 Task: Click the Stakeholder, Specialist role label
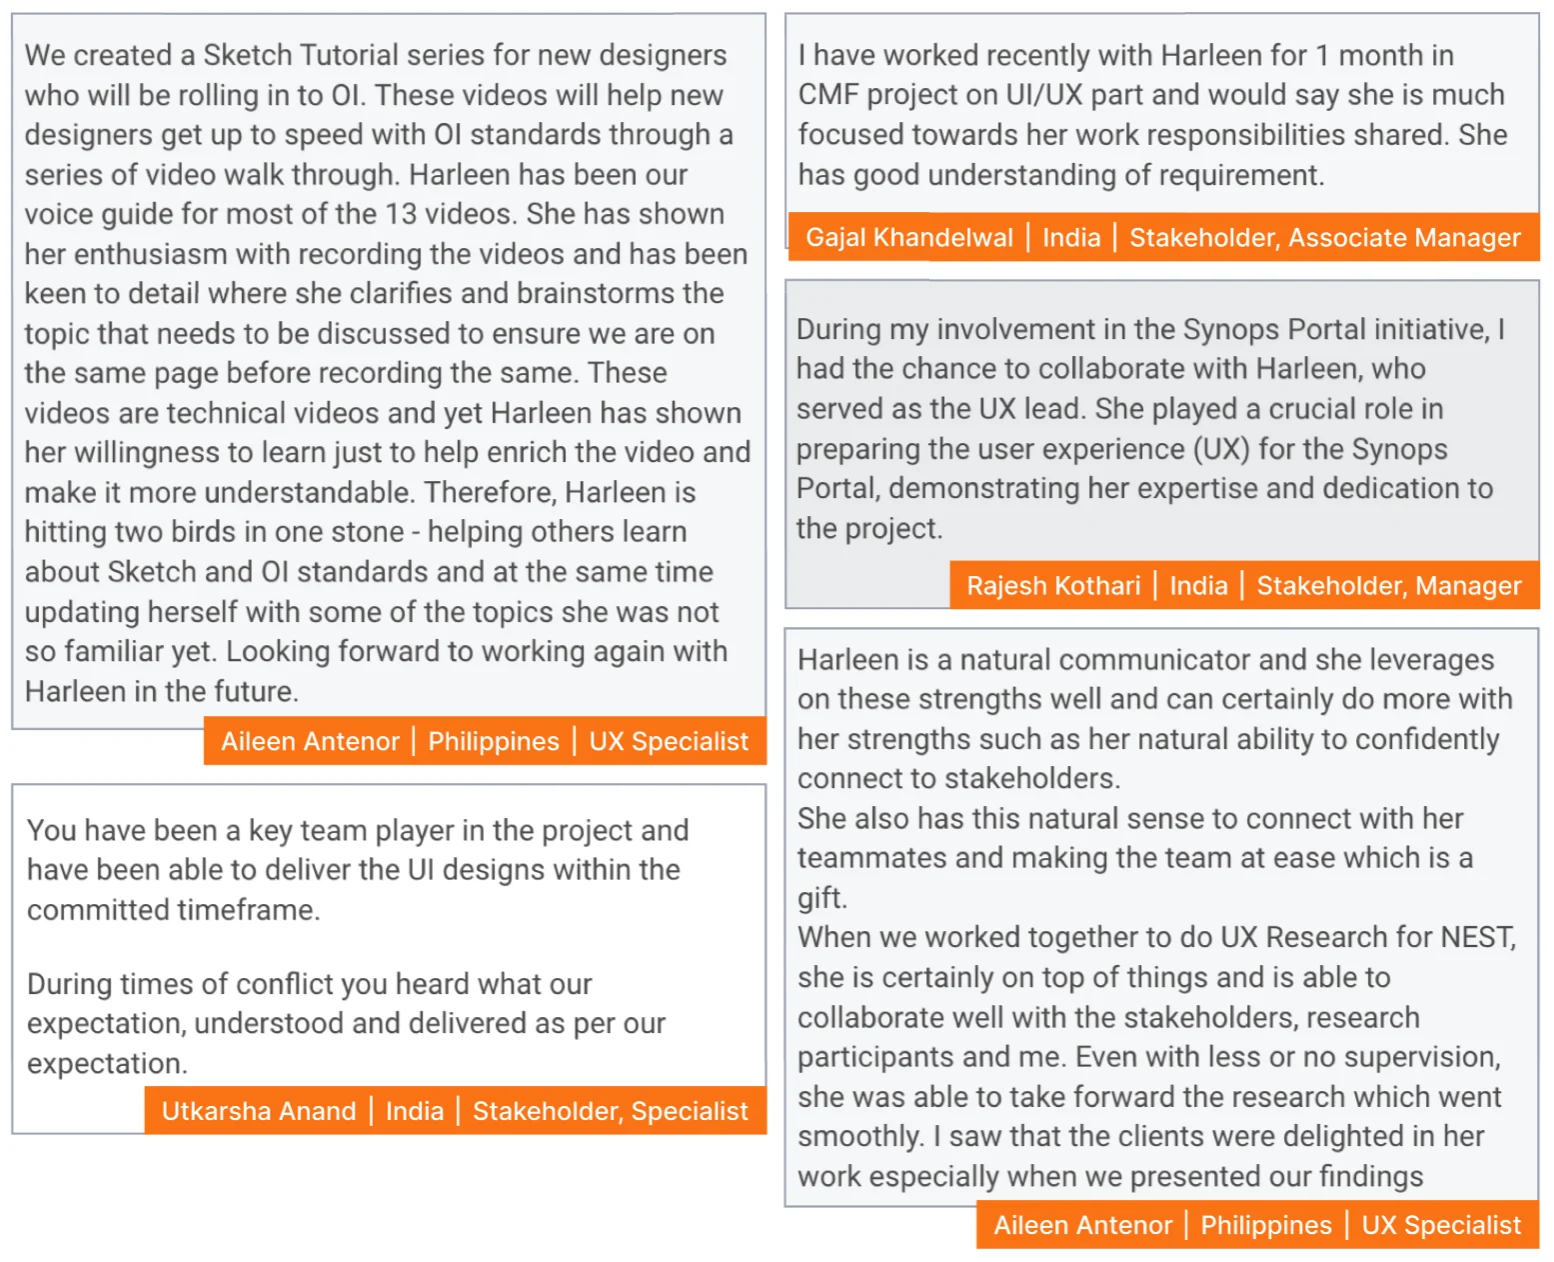(610, 1111)
